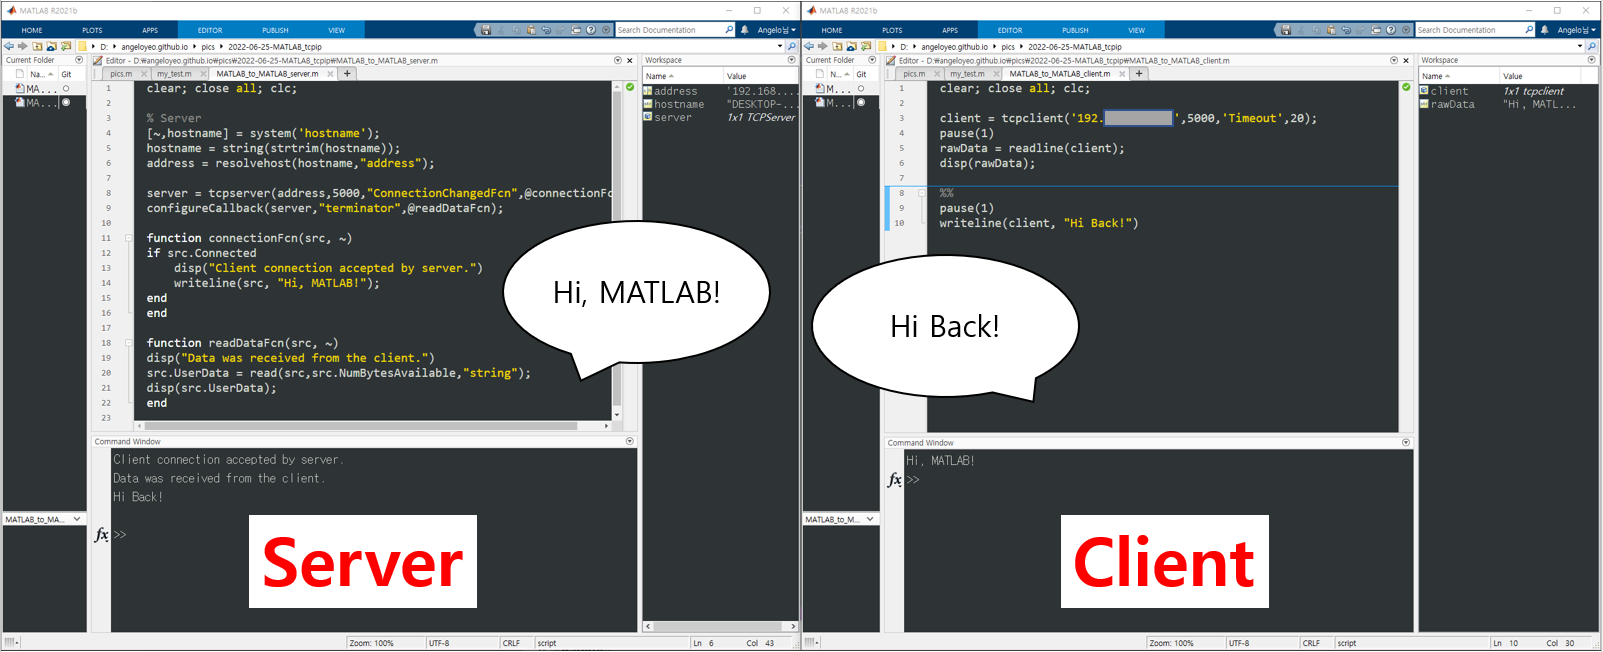
Task: Click Undo icon in Server window quick toolbar
Action: [x=546, y=30]
